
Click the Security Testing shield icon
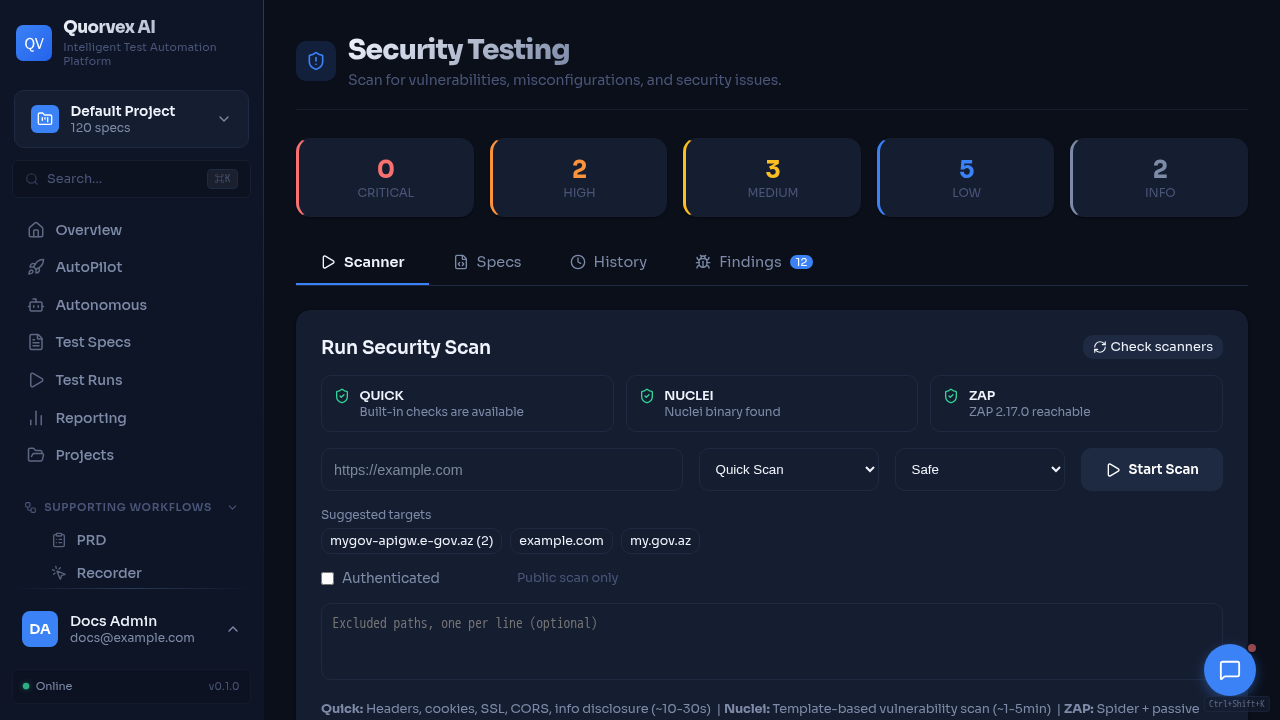pyautogui.click(x=316, y=61)
